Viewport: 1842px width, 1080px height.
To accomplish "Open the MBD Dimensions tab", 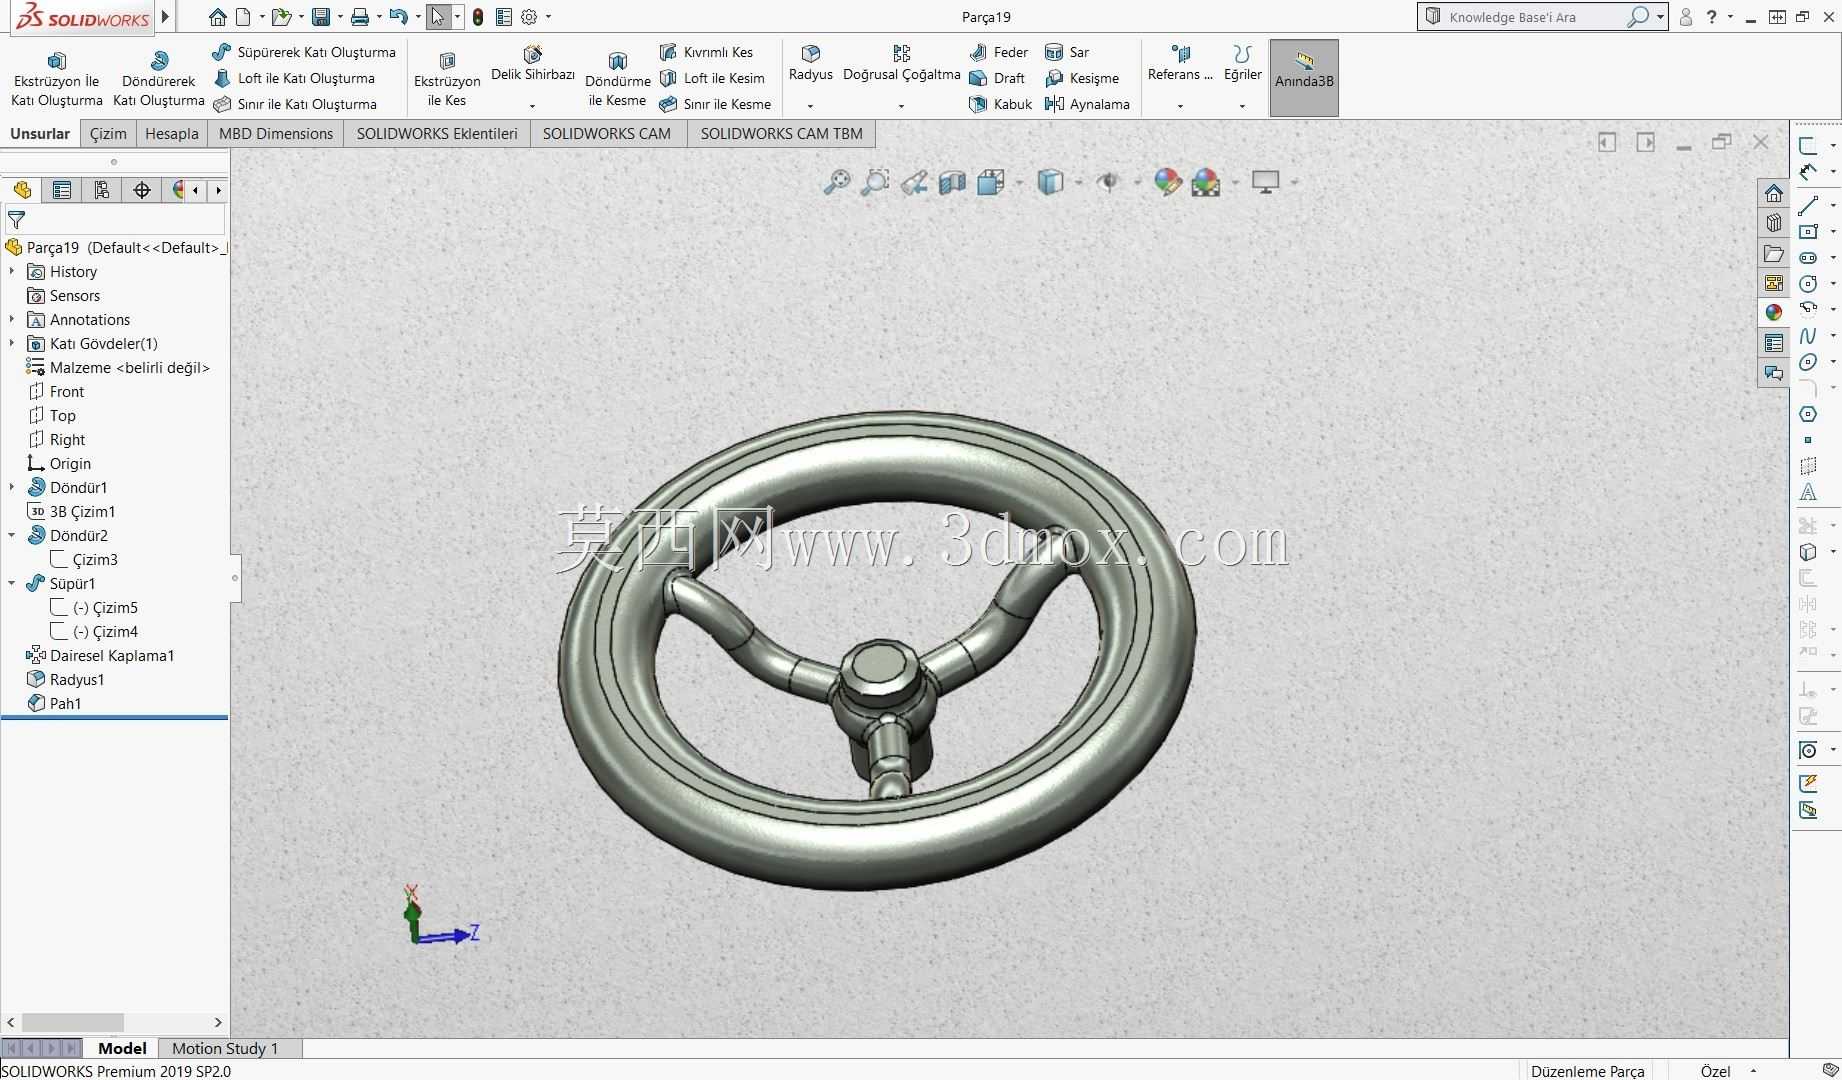I will pos(276,133).
